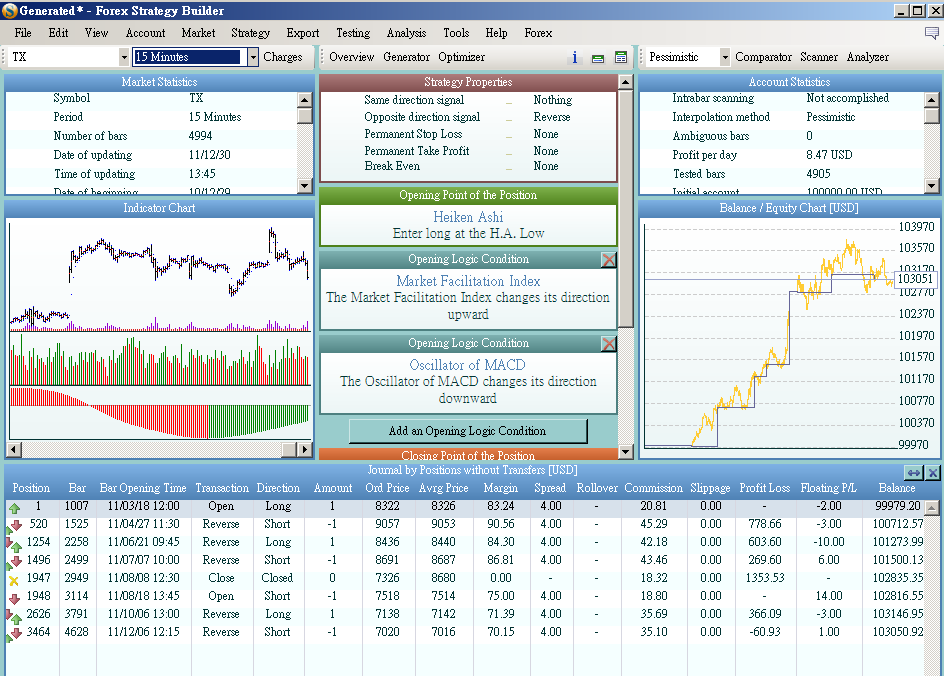944x676 pixels.
Task: Open the Strategy menu
Action: click(x=250, y=33)
